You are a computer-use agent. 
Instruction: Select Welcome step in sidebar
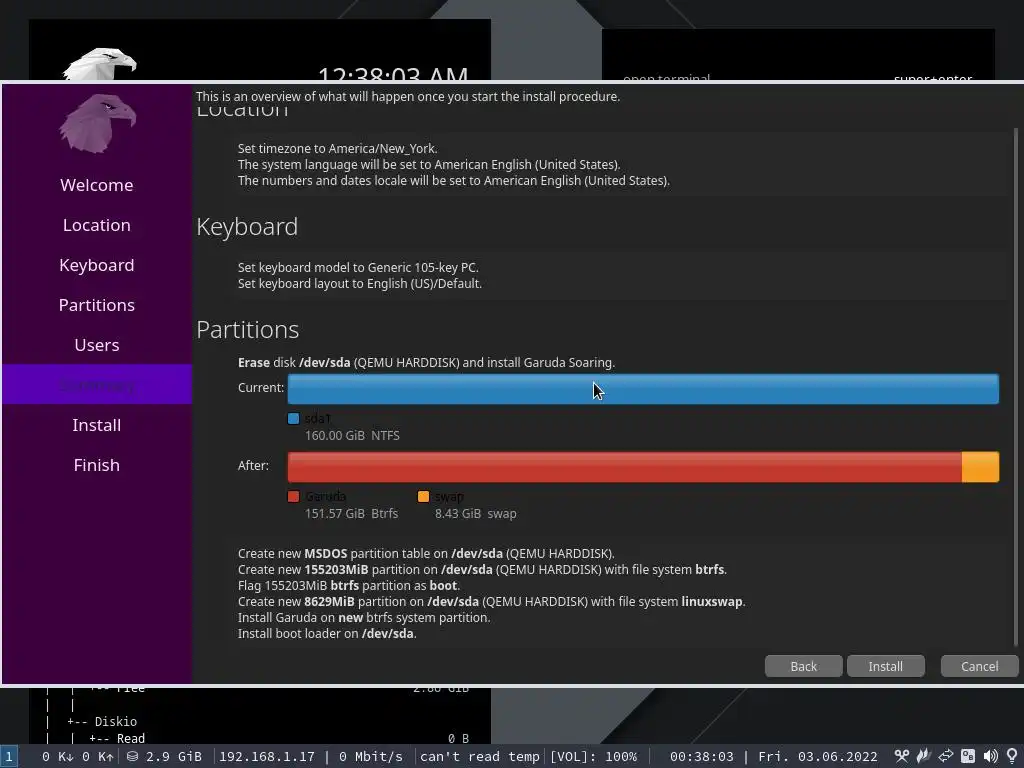coord(97,185)
